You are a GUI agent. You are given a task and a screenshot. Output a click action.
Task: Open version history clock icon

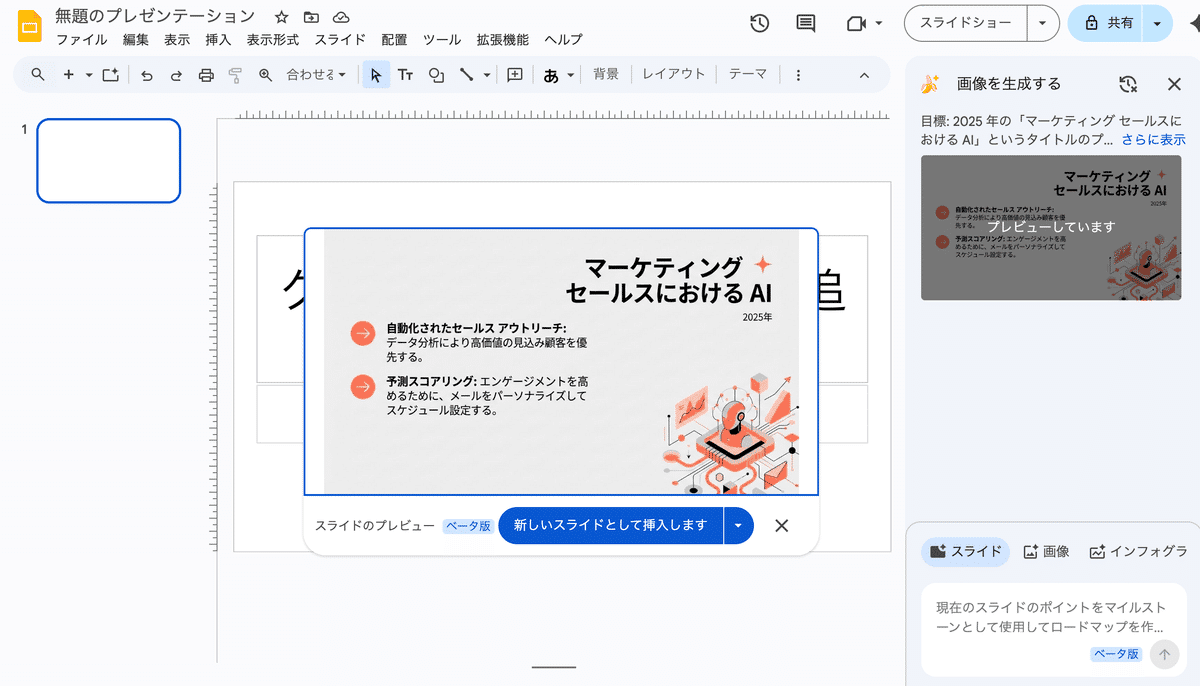tap(760, 23)
